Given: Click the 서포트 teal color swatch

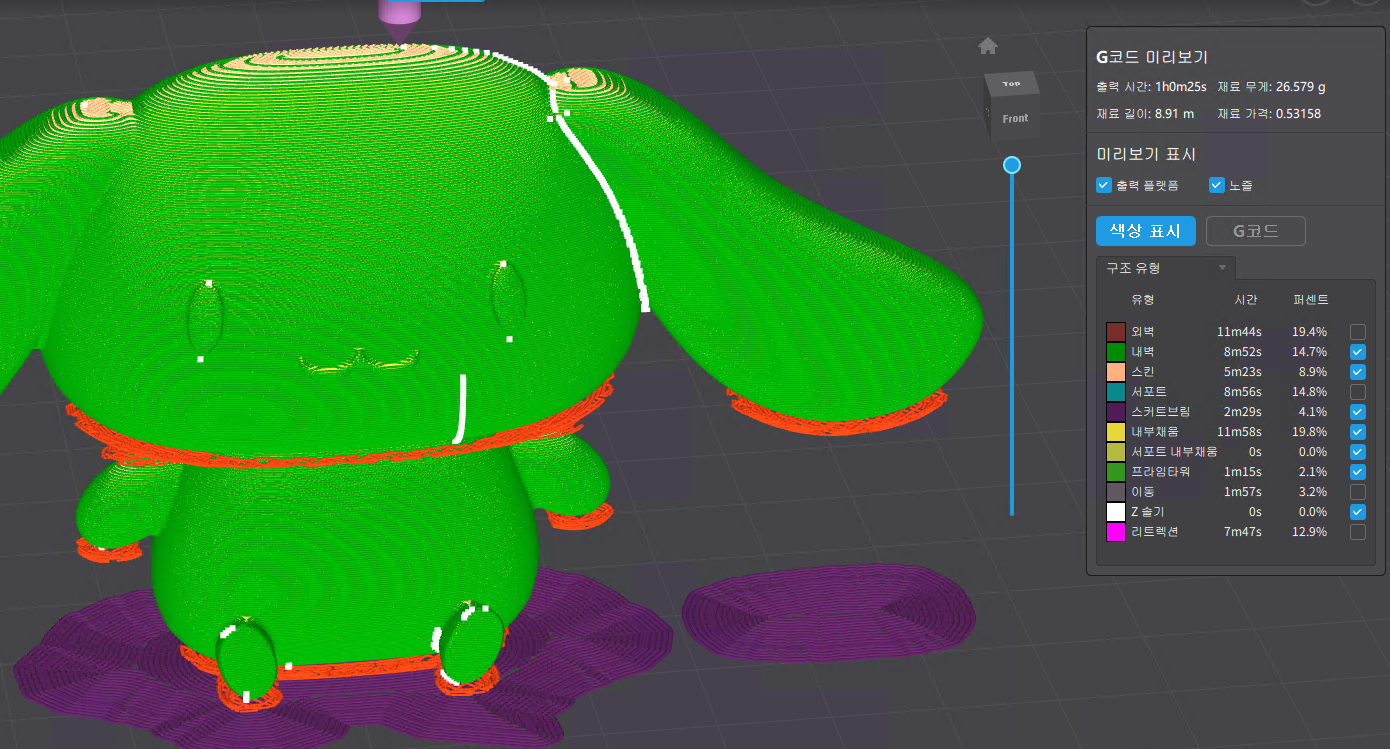Looking at the screenshot, I should pos(1116,392).
